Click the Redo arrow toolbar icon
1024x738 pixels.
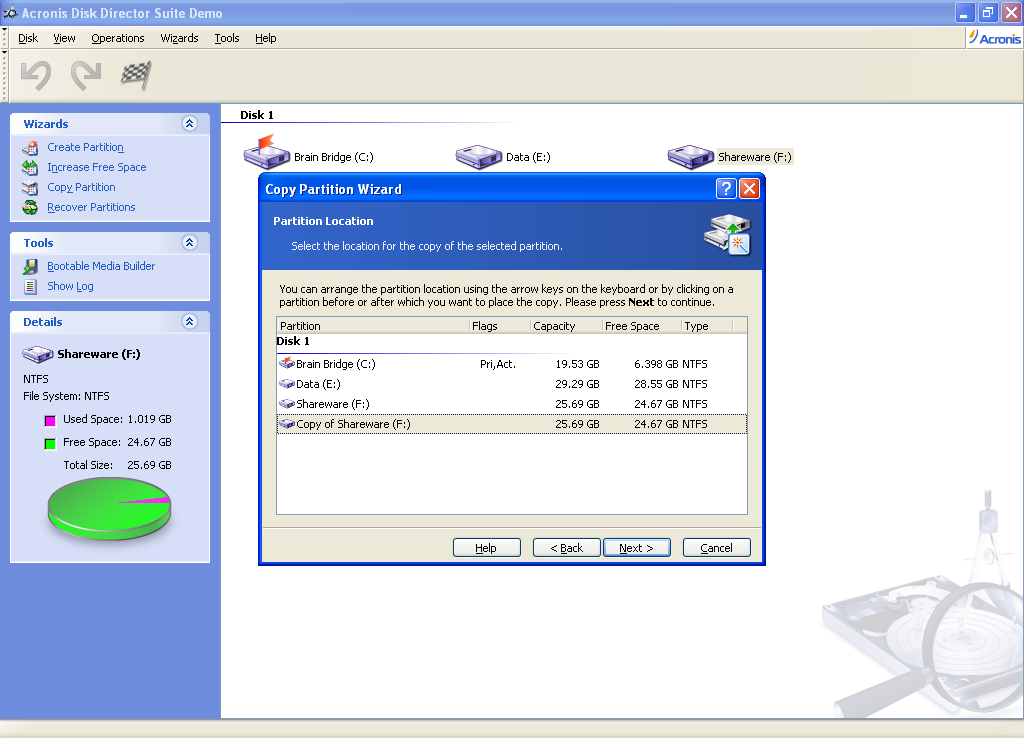(x=86, y=75)
